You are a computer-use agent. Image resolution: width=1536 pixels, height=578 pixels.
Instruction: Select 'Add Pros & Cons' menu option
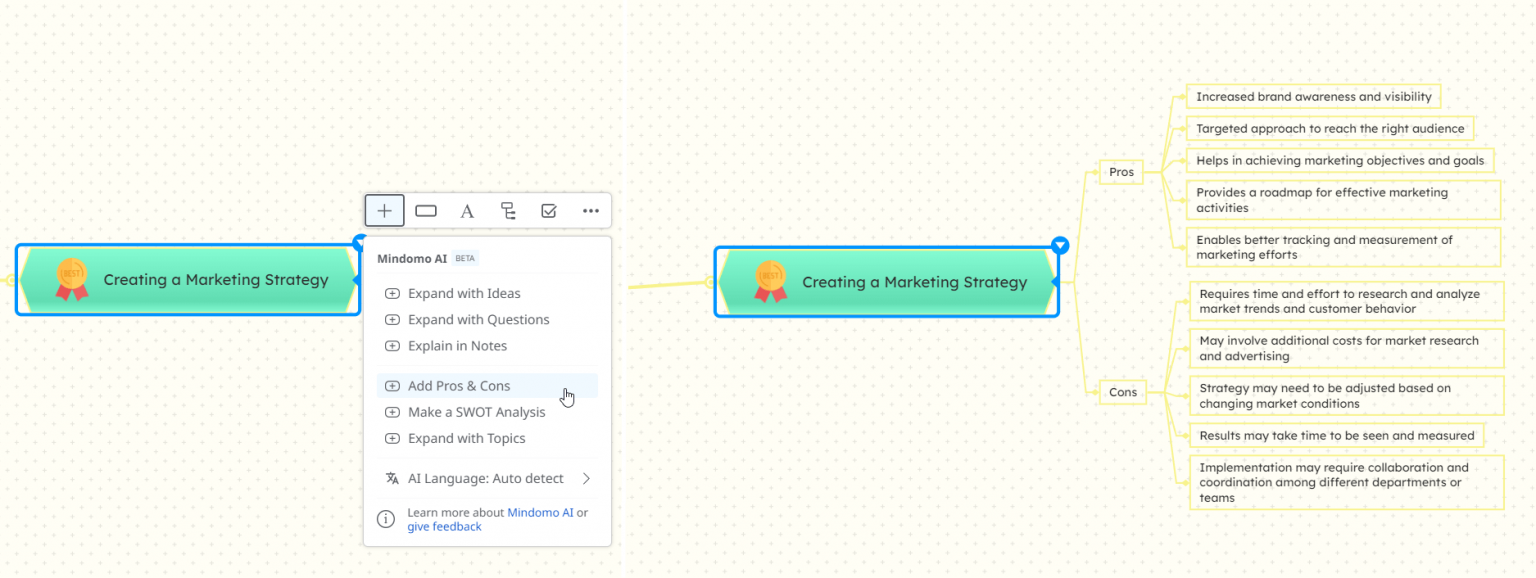459,386
